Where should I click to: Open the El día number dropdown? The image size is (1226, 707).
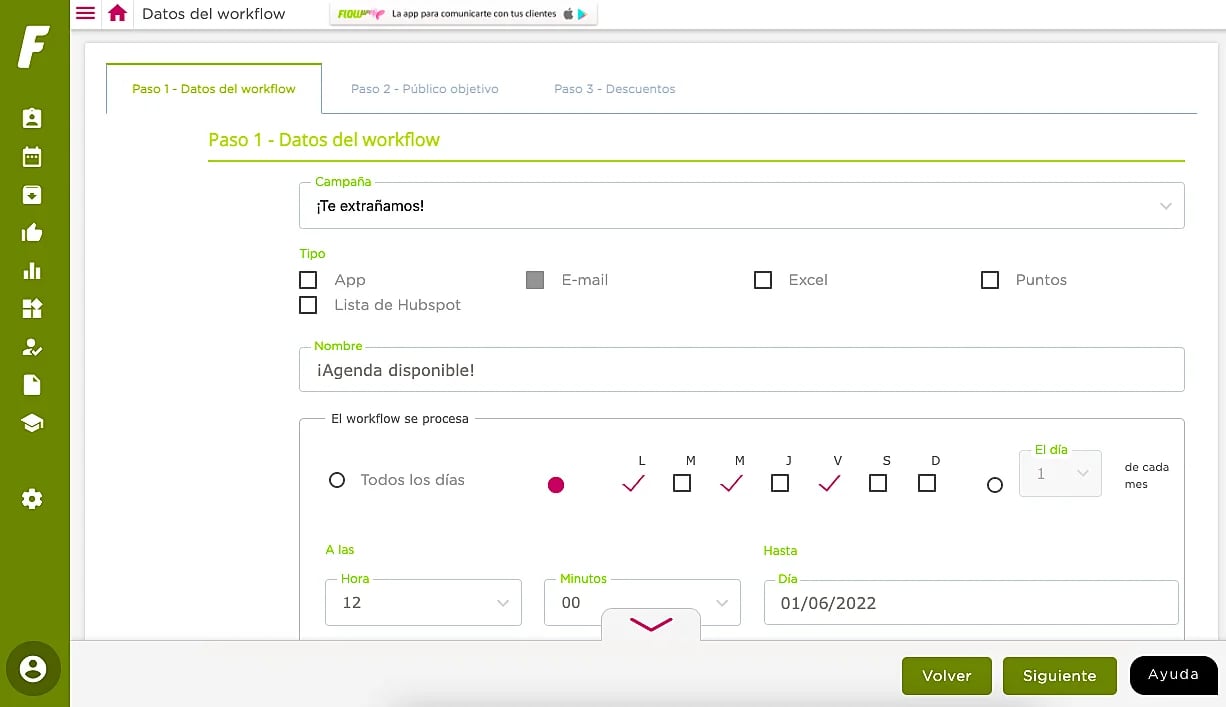(x=1060, y=474)
